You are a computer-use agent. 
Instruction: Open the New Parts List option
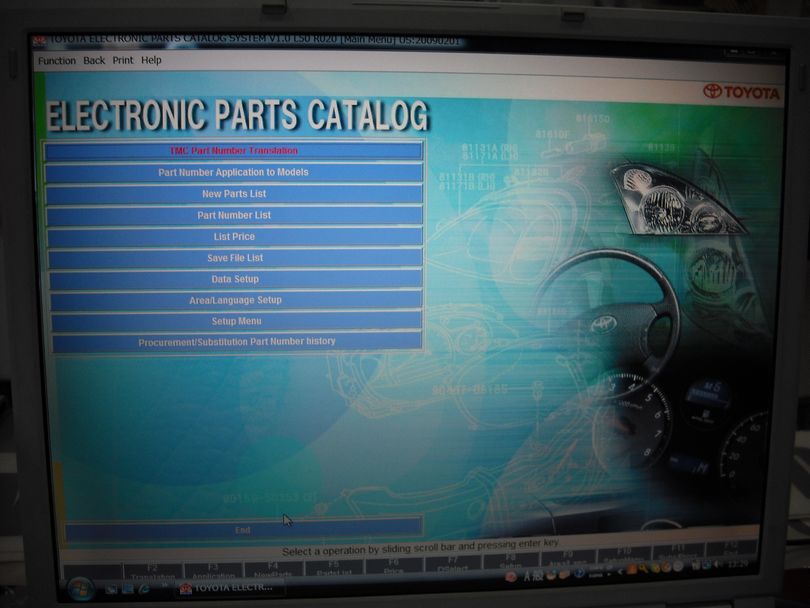click(235, 194)
